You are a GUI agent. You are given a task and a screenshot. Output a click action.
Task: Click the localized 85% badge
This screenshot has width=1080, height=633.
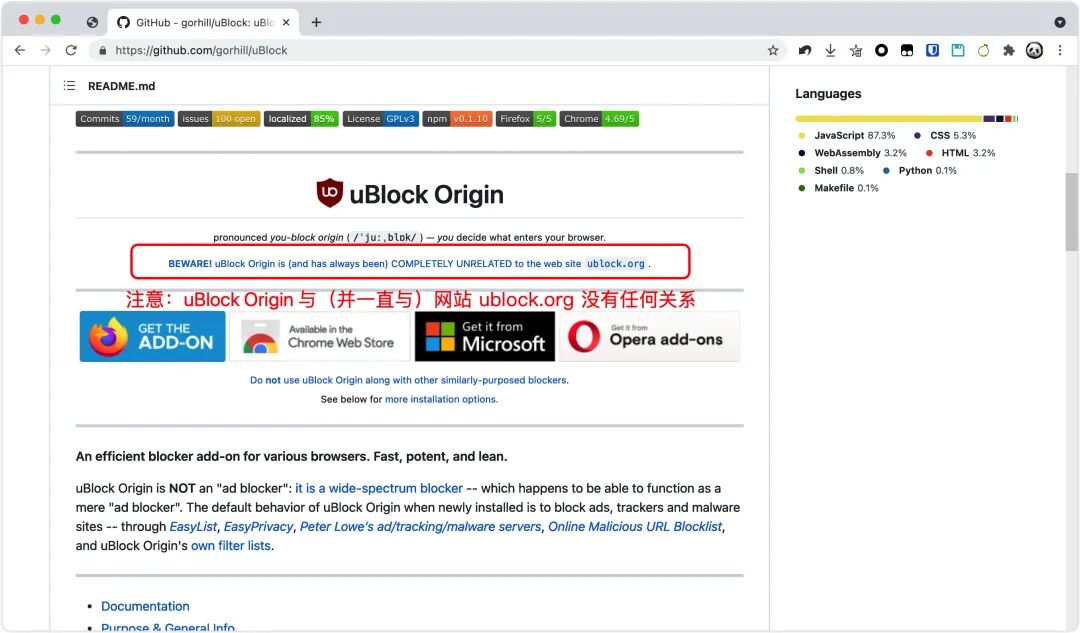point(301,118)
